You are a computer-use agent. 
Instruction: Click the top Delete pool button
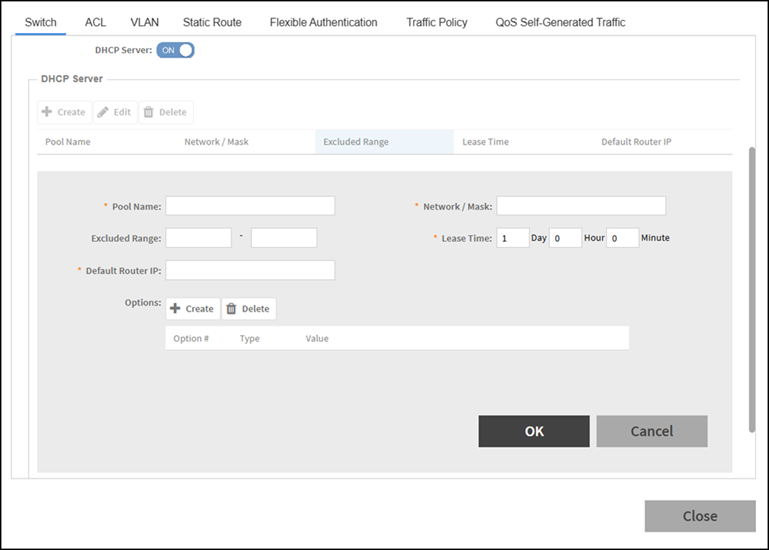pyautogui.click(x=166, y=112)
